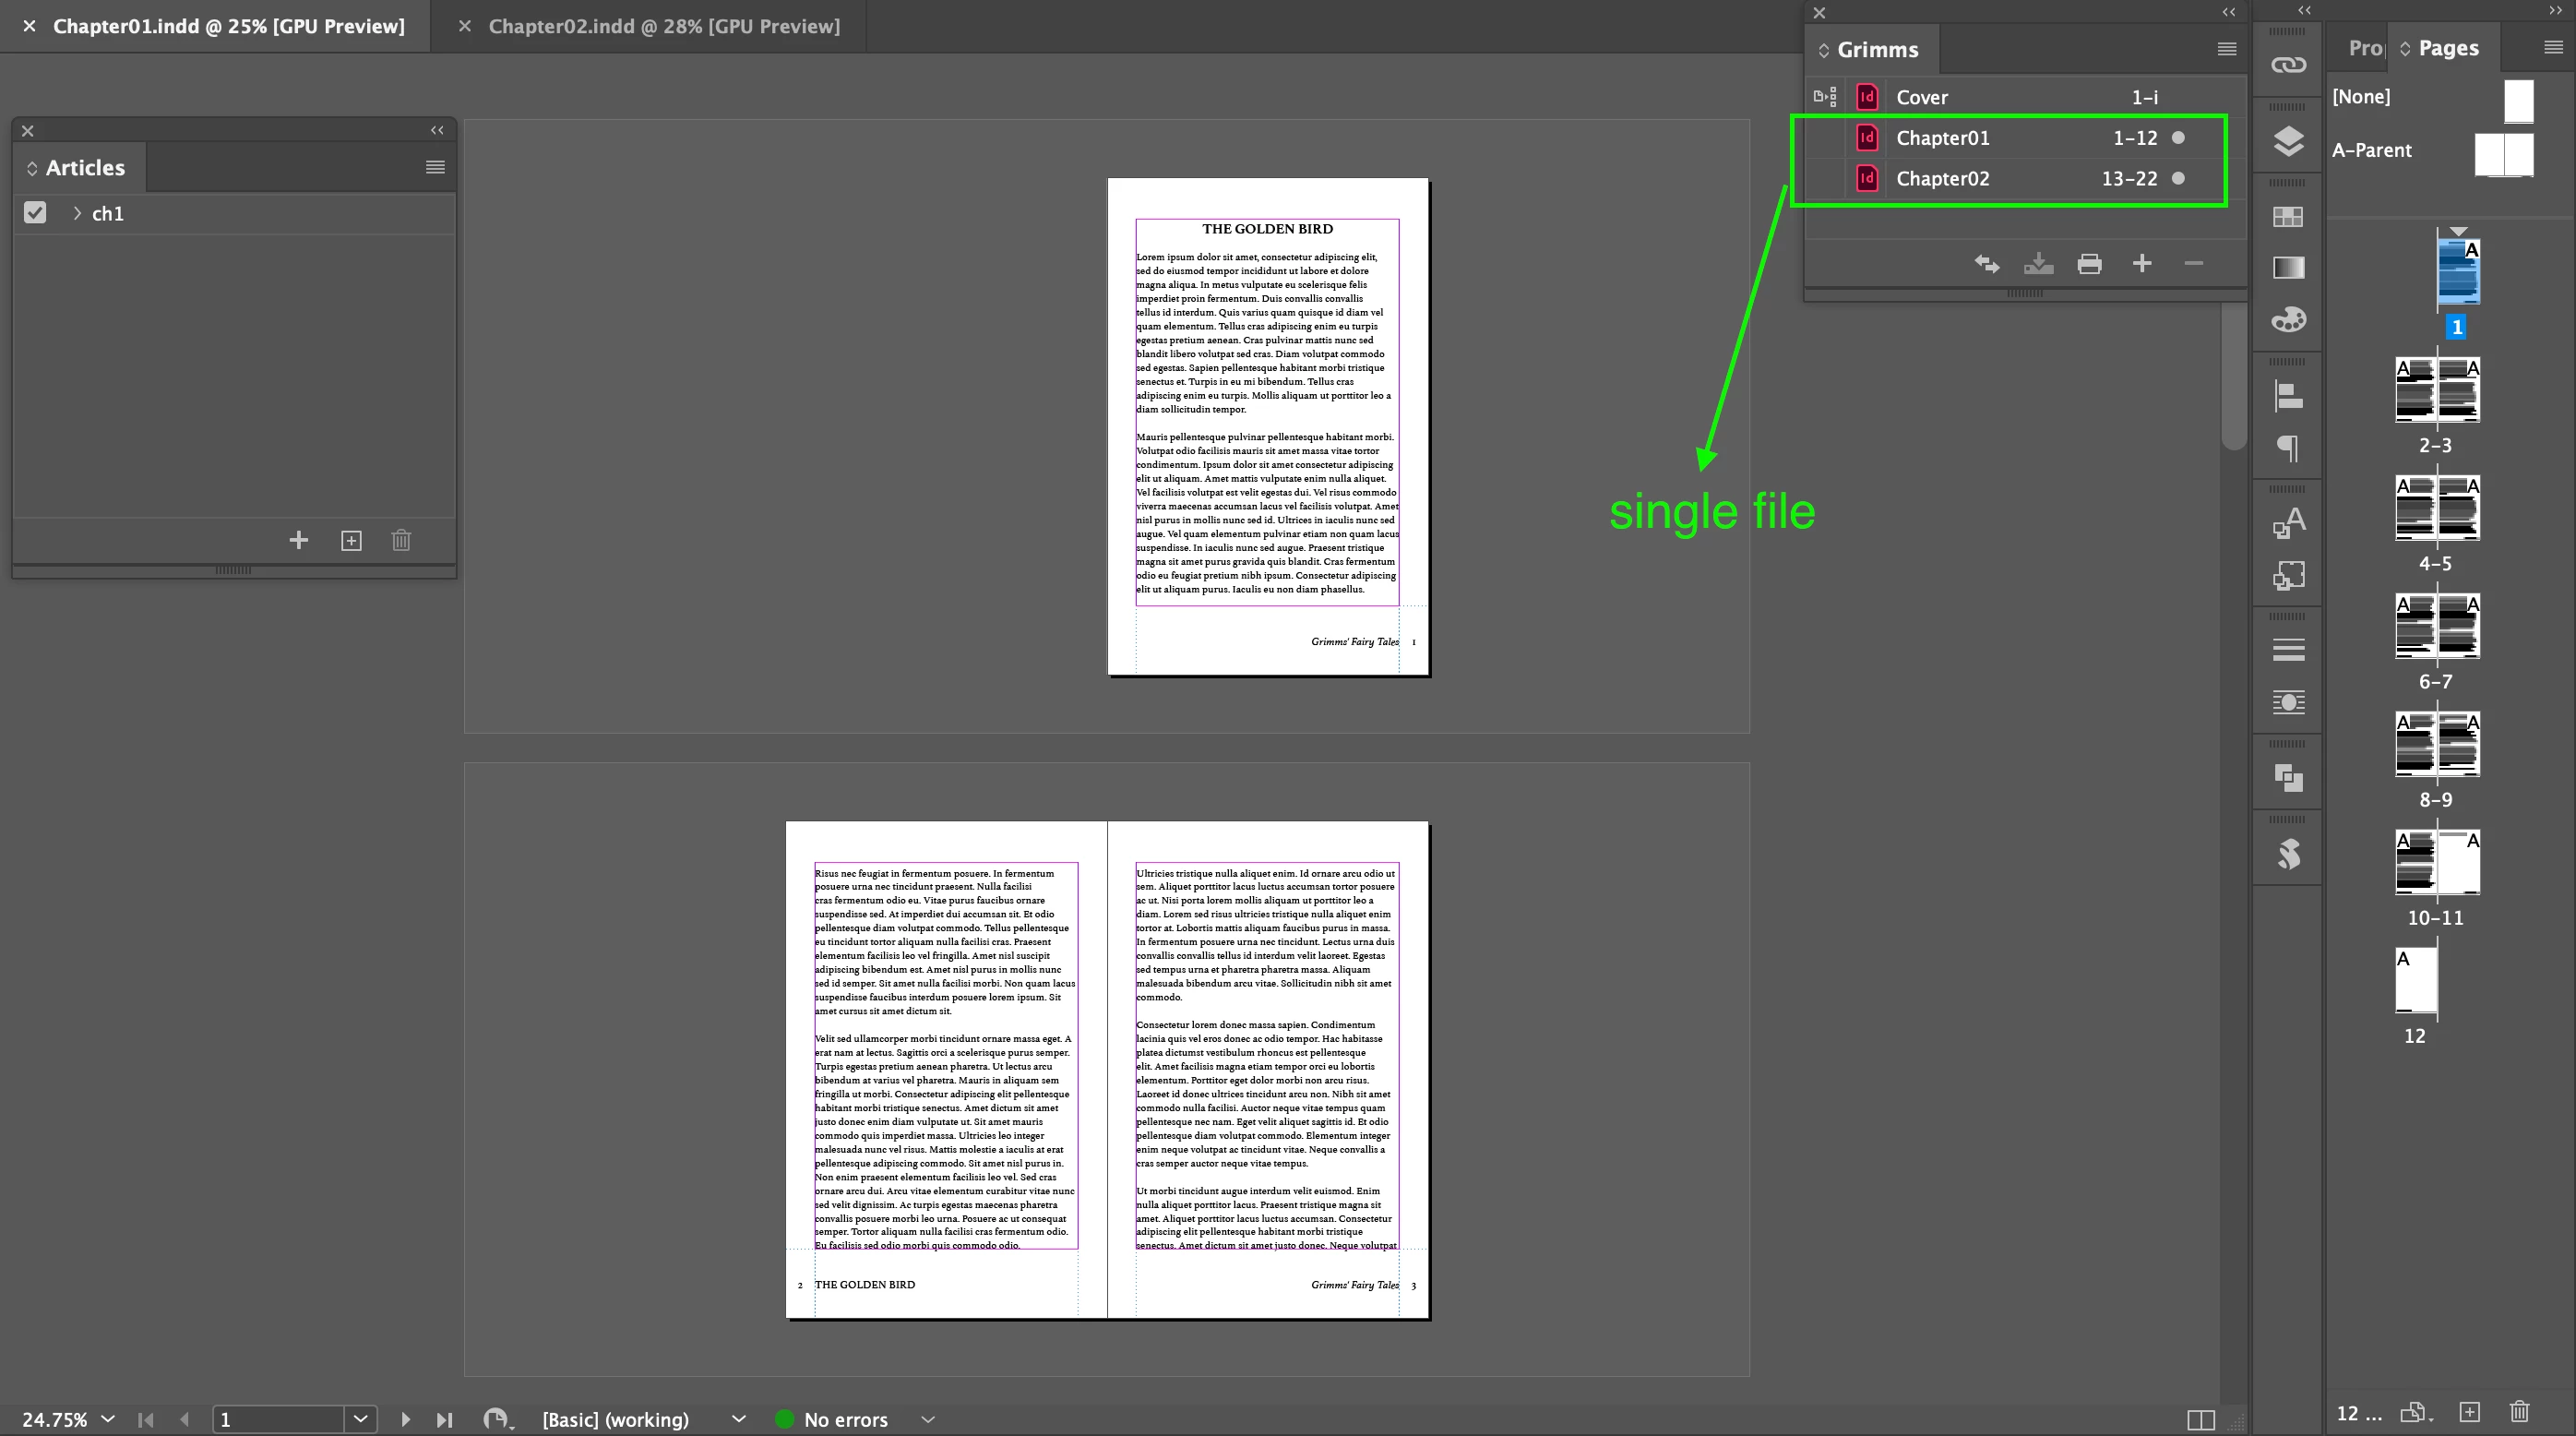The height and width of the screenshot is (1436, 2576).
Task: Toggle style source box beside Chapter02
Action: click(x=1824, y=179)
